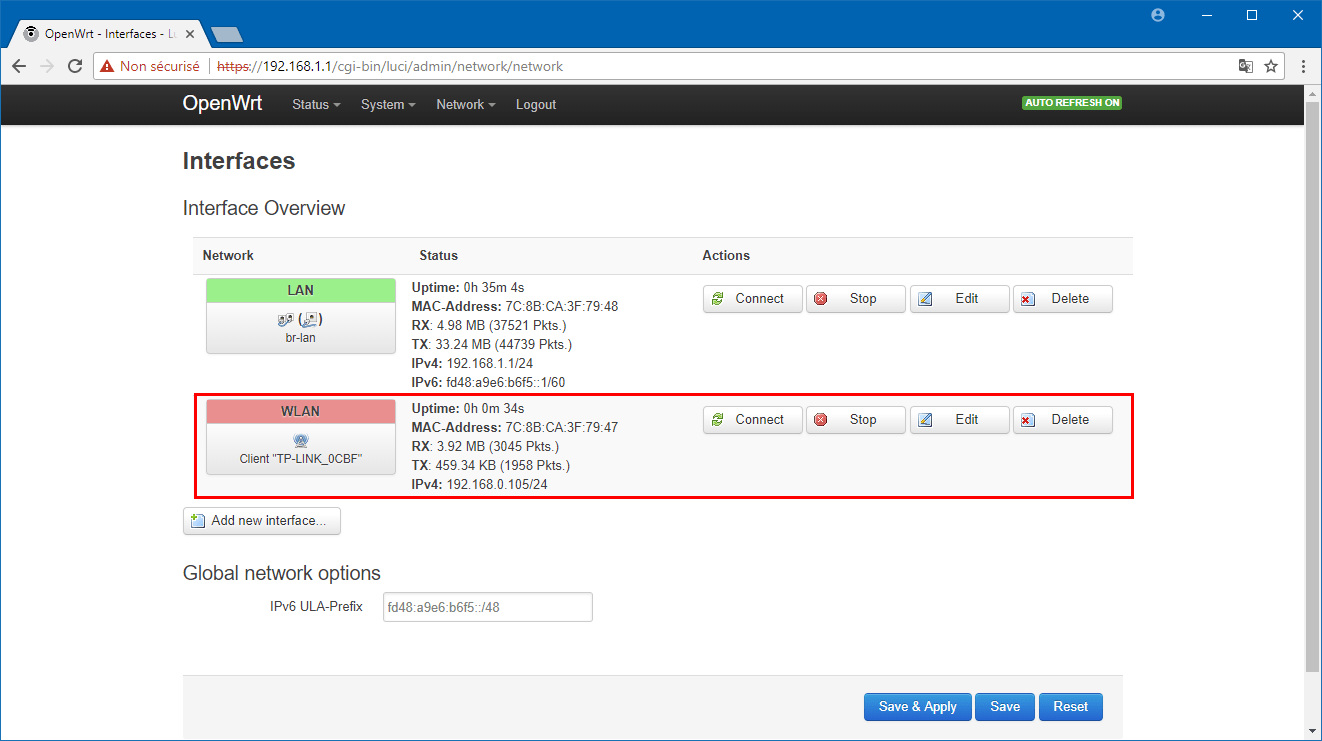The width and height of the screenshot is (1322, 741).
Task: Click LAN RX 4.98 MB text
Action: point(490,326)
